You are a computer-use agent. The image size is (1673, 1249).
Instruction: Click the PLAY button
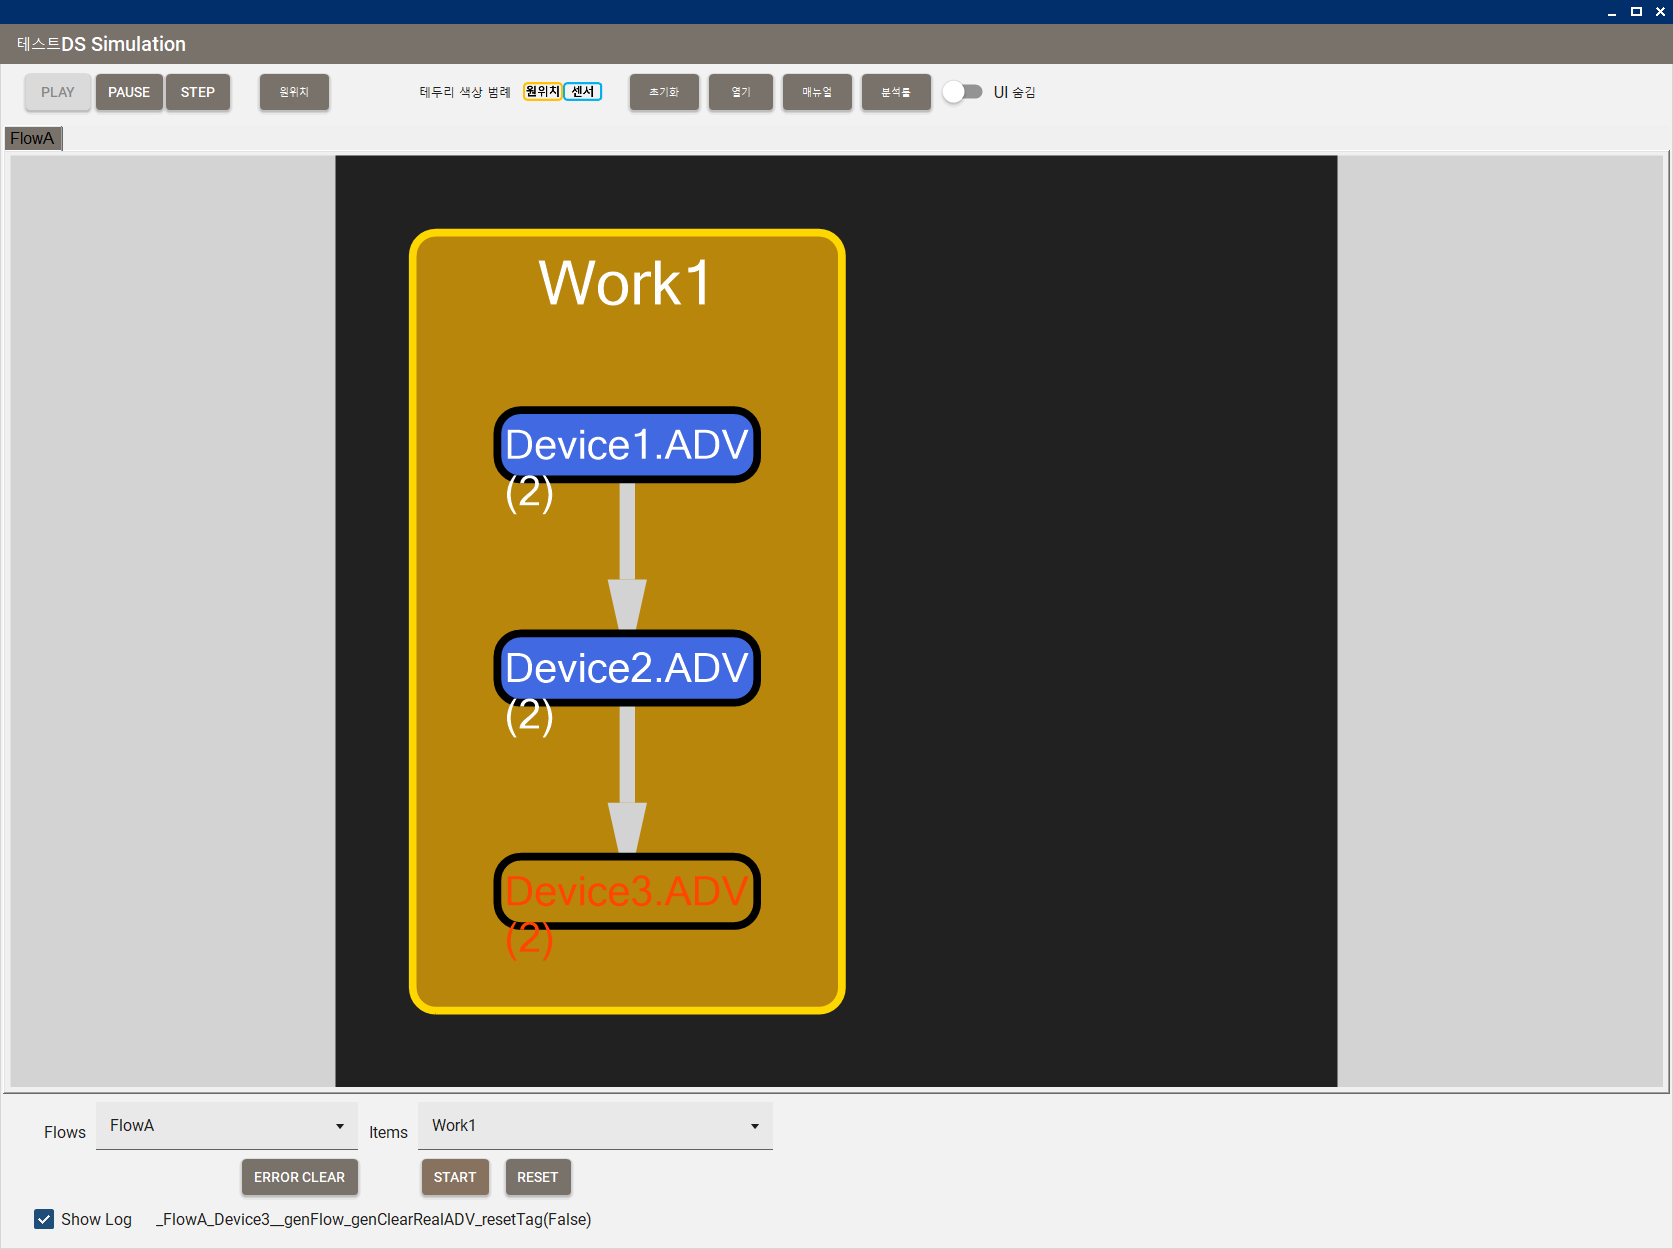58,92
